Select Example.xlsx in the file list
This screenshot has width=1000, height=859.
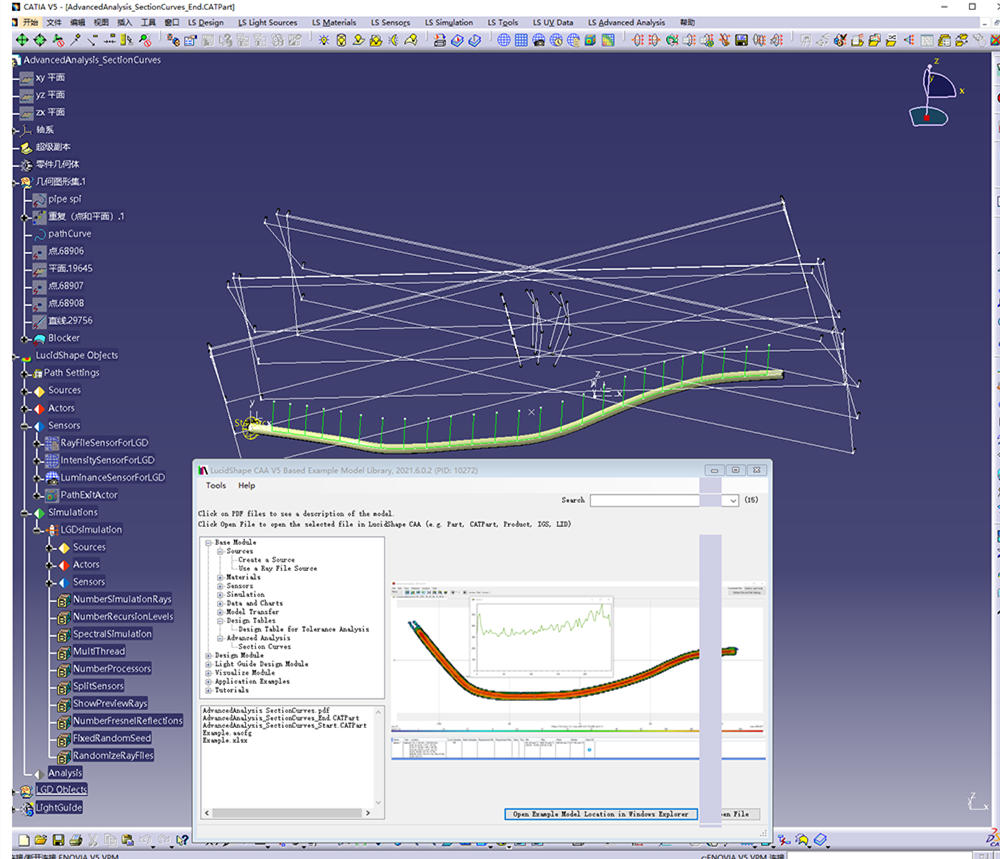coord(224,740)
